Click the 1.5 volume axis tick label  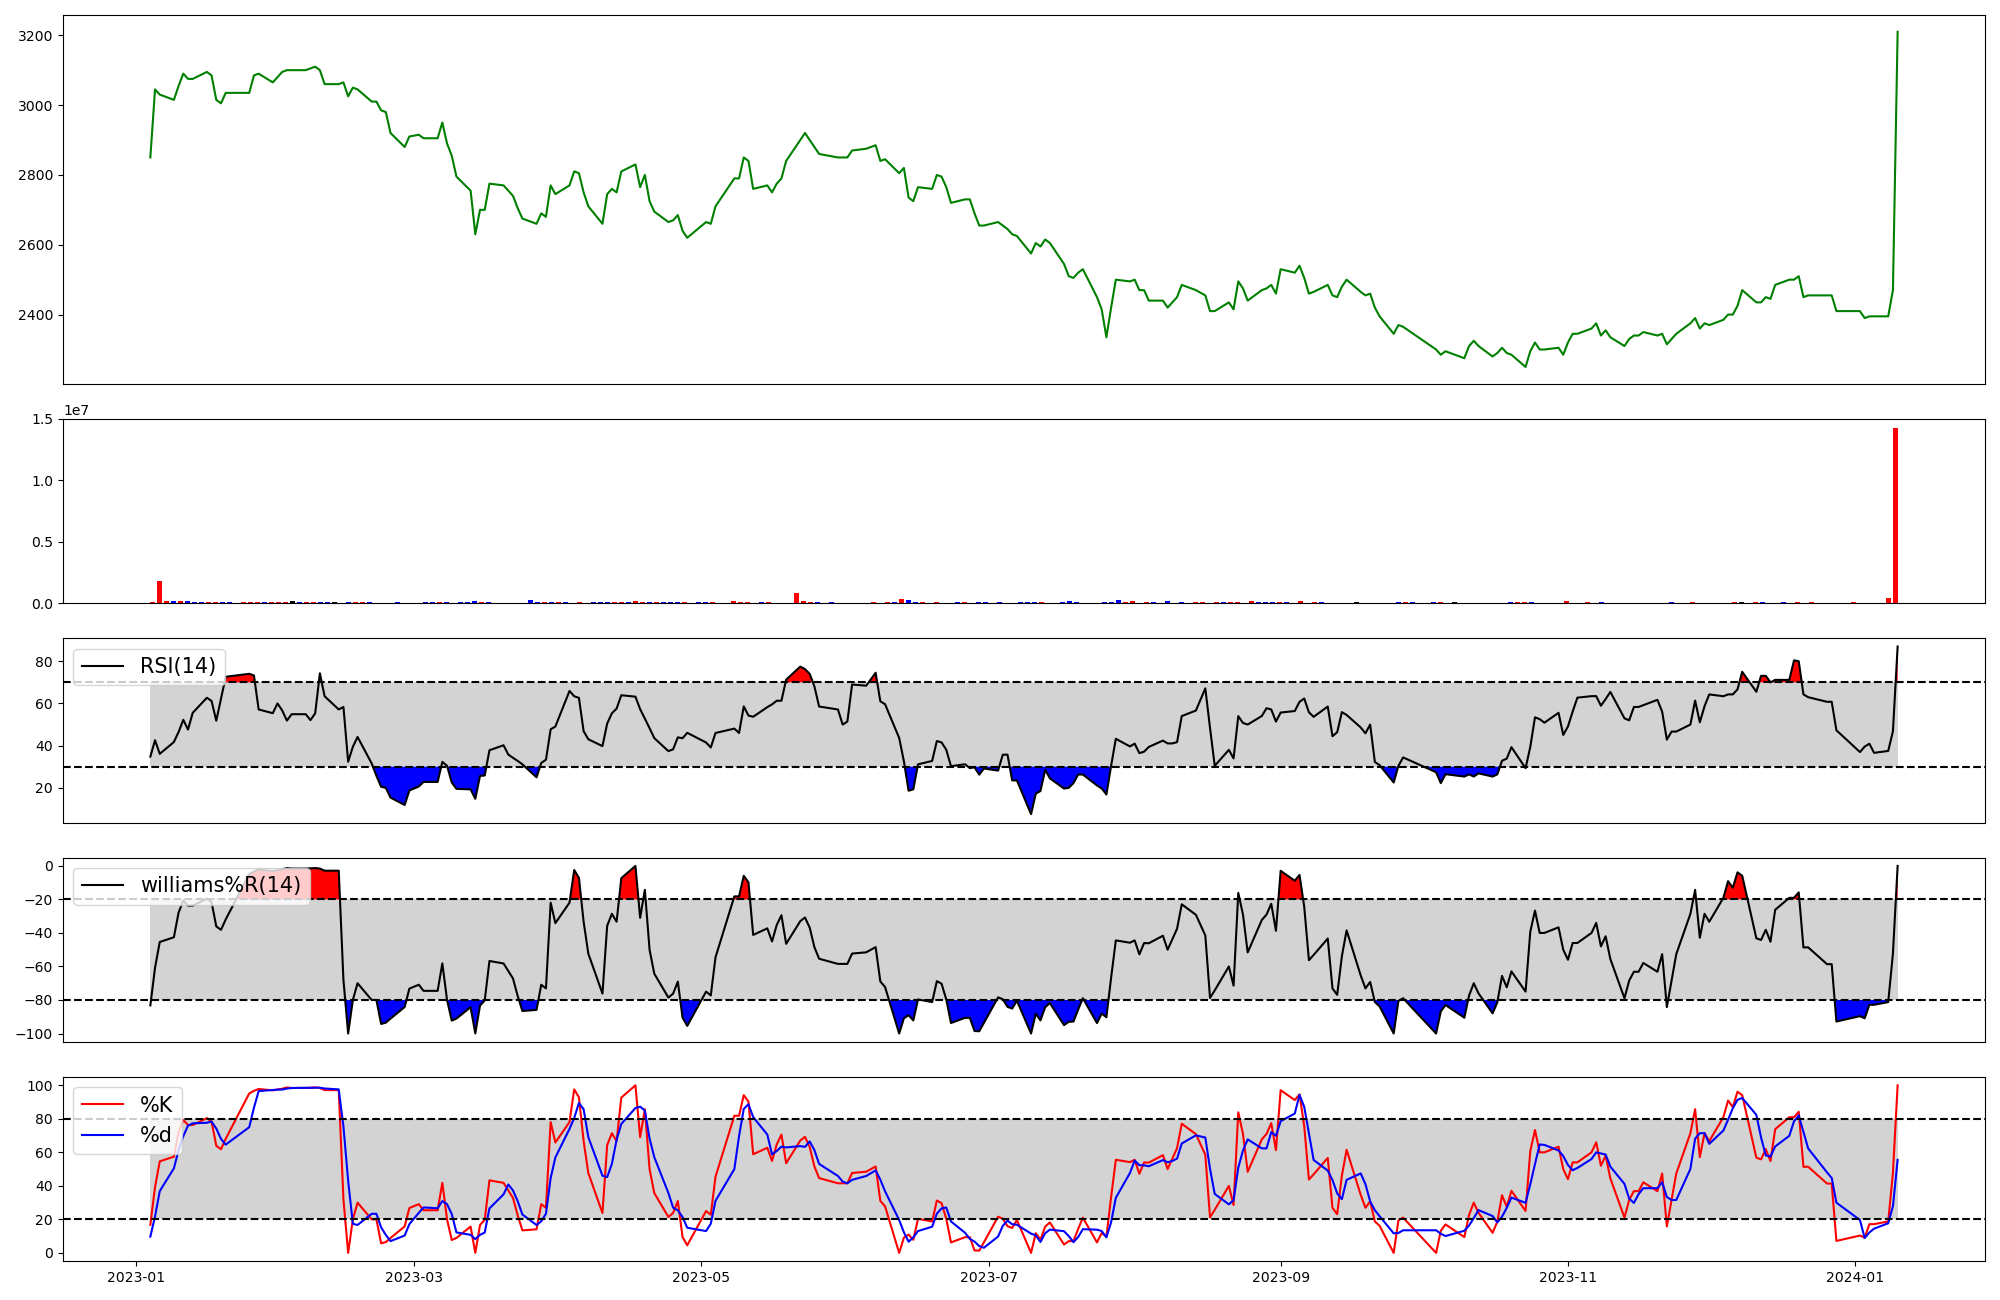42,419
